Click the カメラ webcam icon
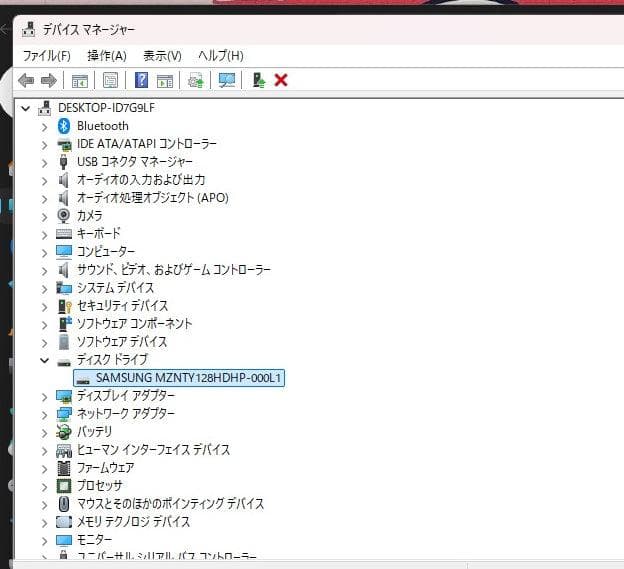Viewport: 624px width, 569px height. coord(64,216)
